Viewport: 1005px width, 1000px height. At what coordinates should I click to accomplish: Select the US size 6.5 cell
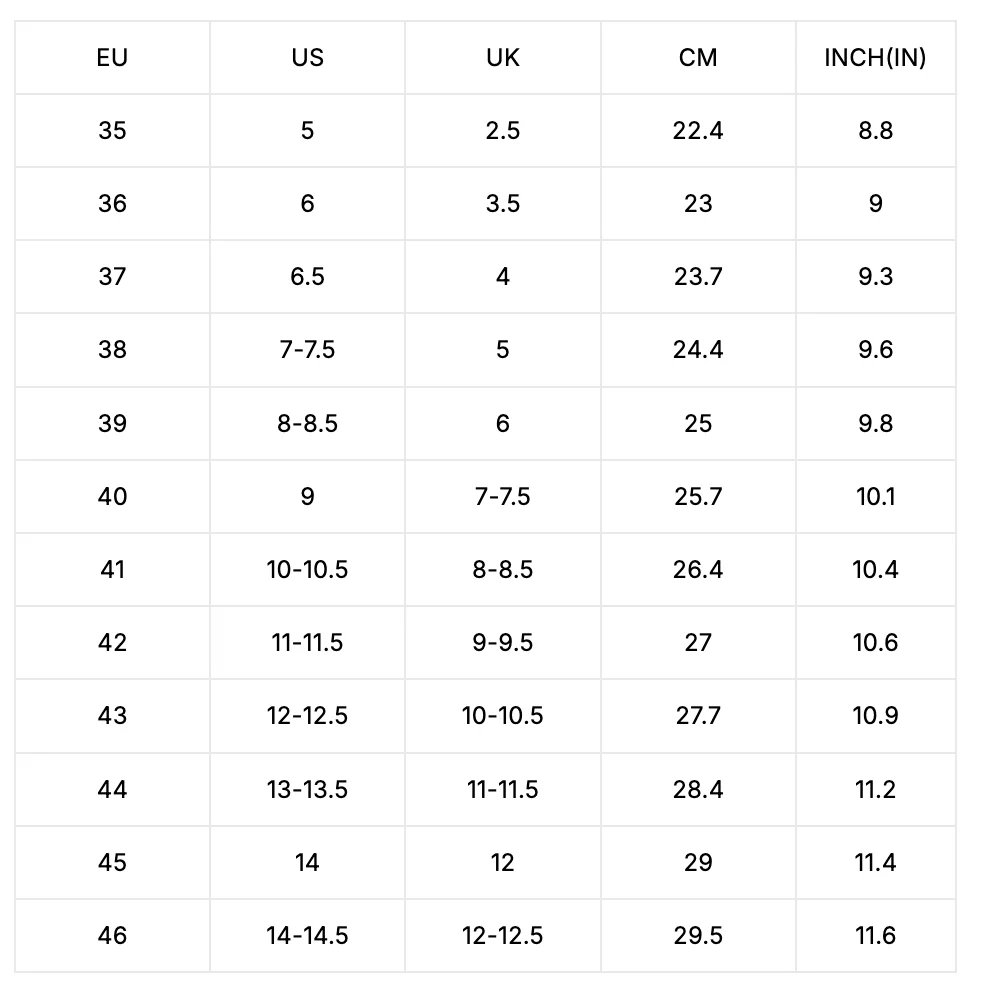[307, 277]
